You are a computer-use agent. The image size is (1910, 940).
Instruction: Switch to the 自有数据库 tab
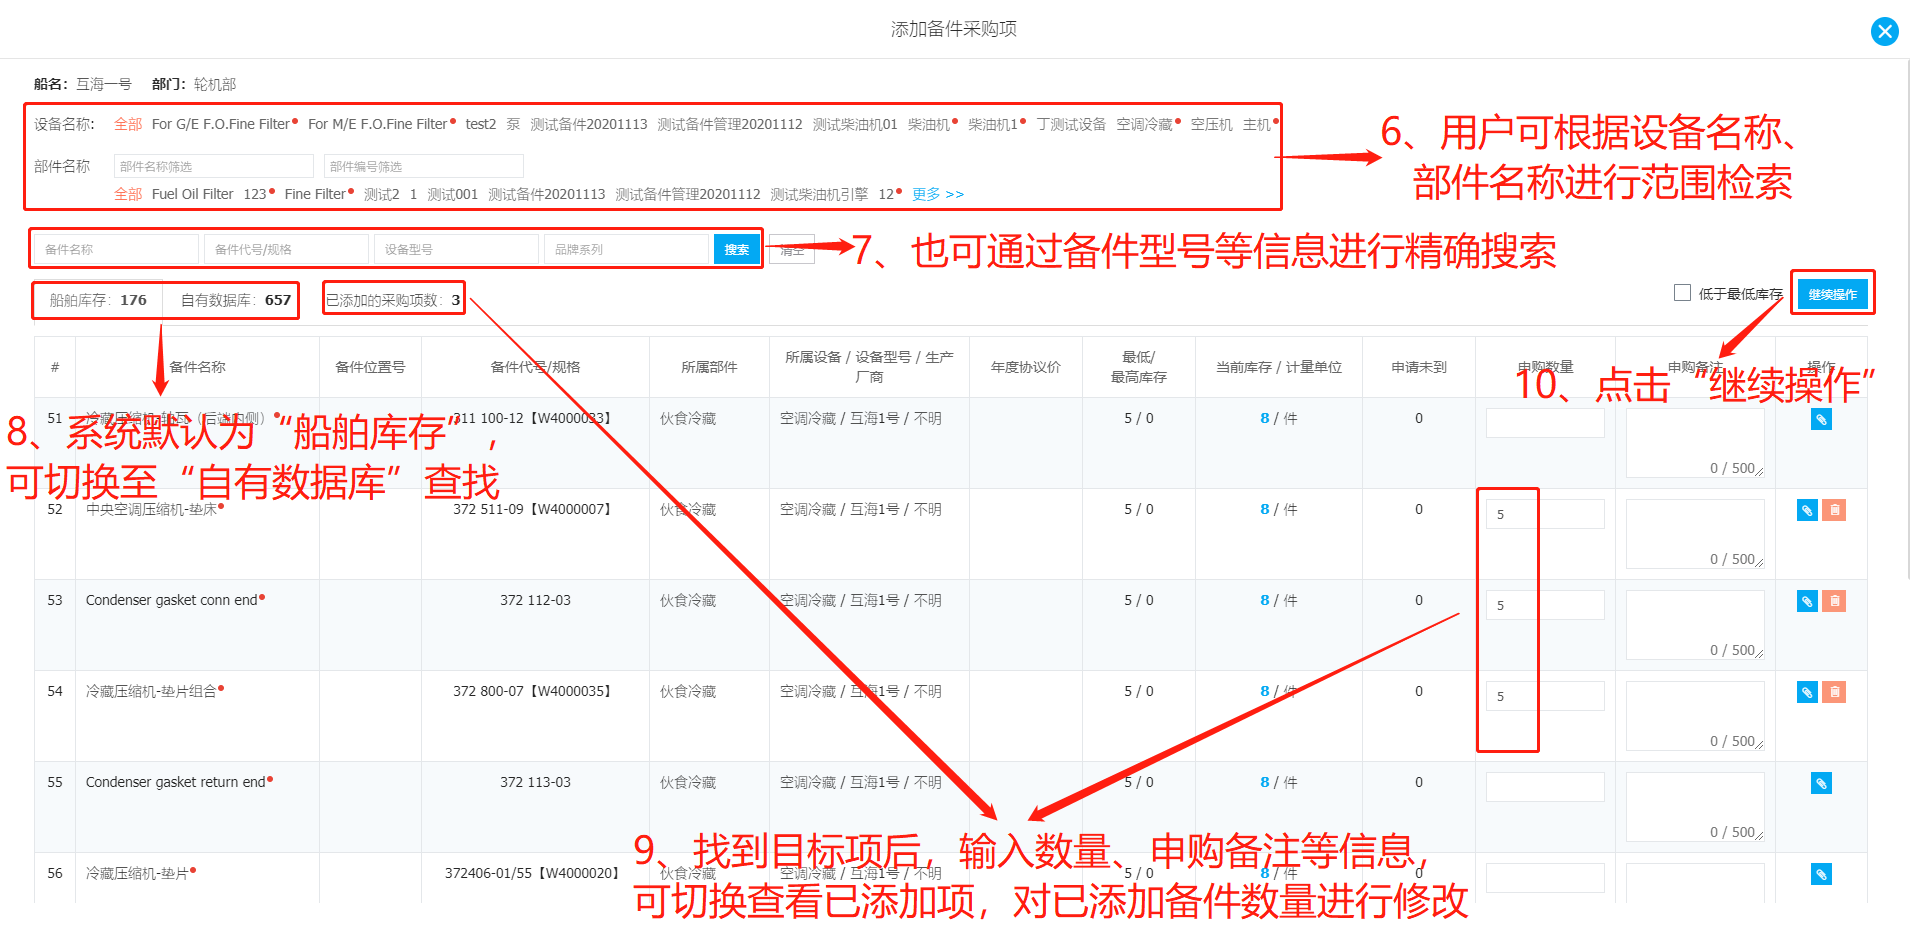234,300
